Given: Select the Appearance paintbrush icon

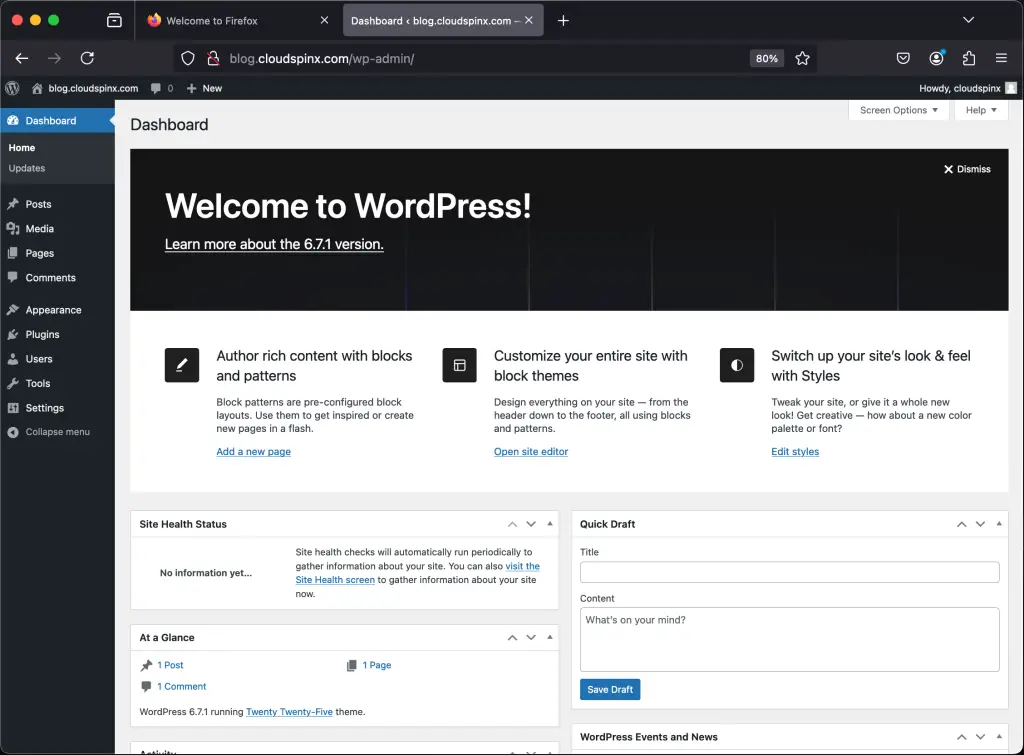Looking at the screenshot, I should 14,310.
